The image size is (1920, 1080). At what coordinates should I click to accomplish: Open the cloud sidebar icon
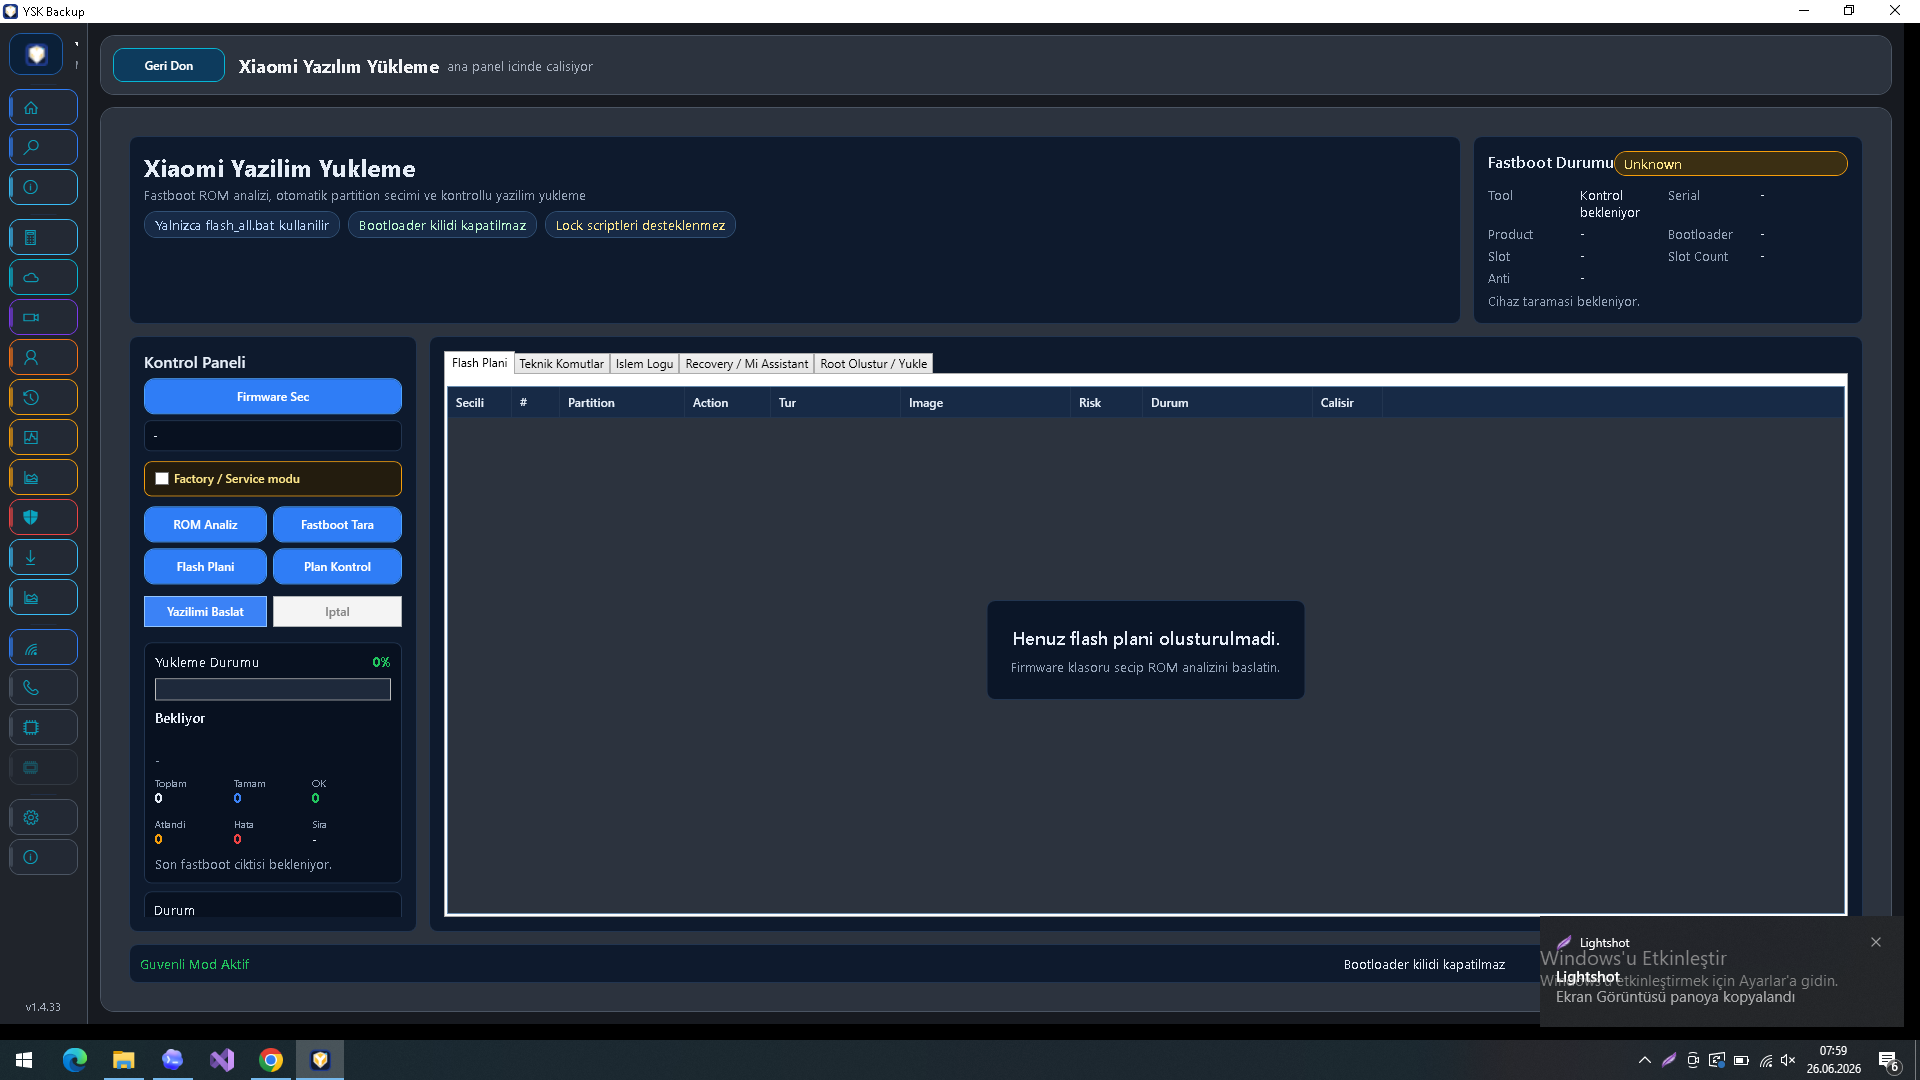[x=44, y=277]
